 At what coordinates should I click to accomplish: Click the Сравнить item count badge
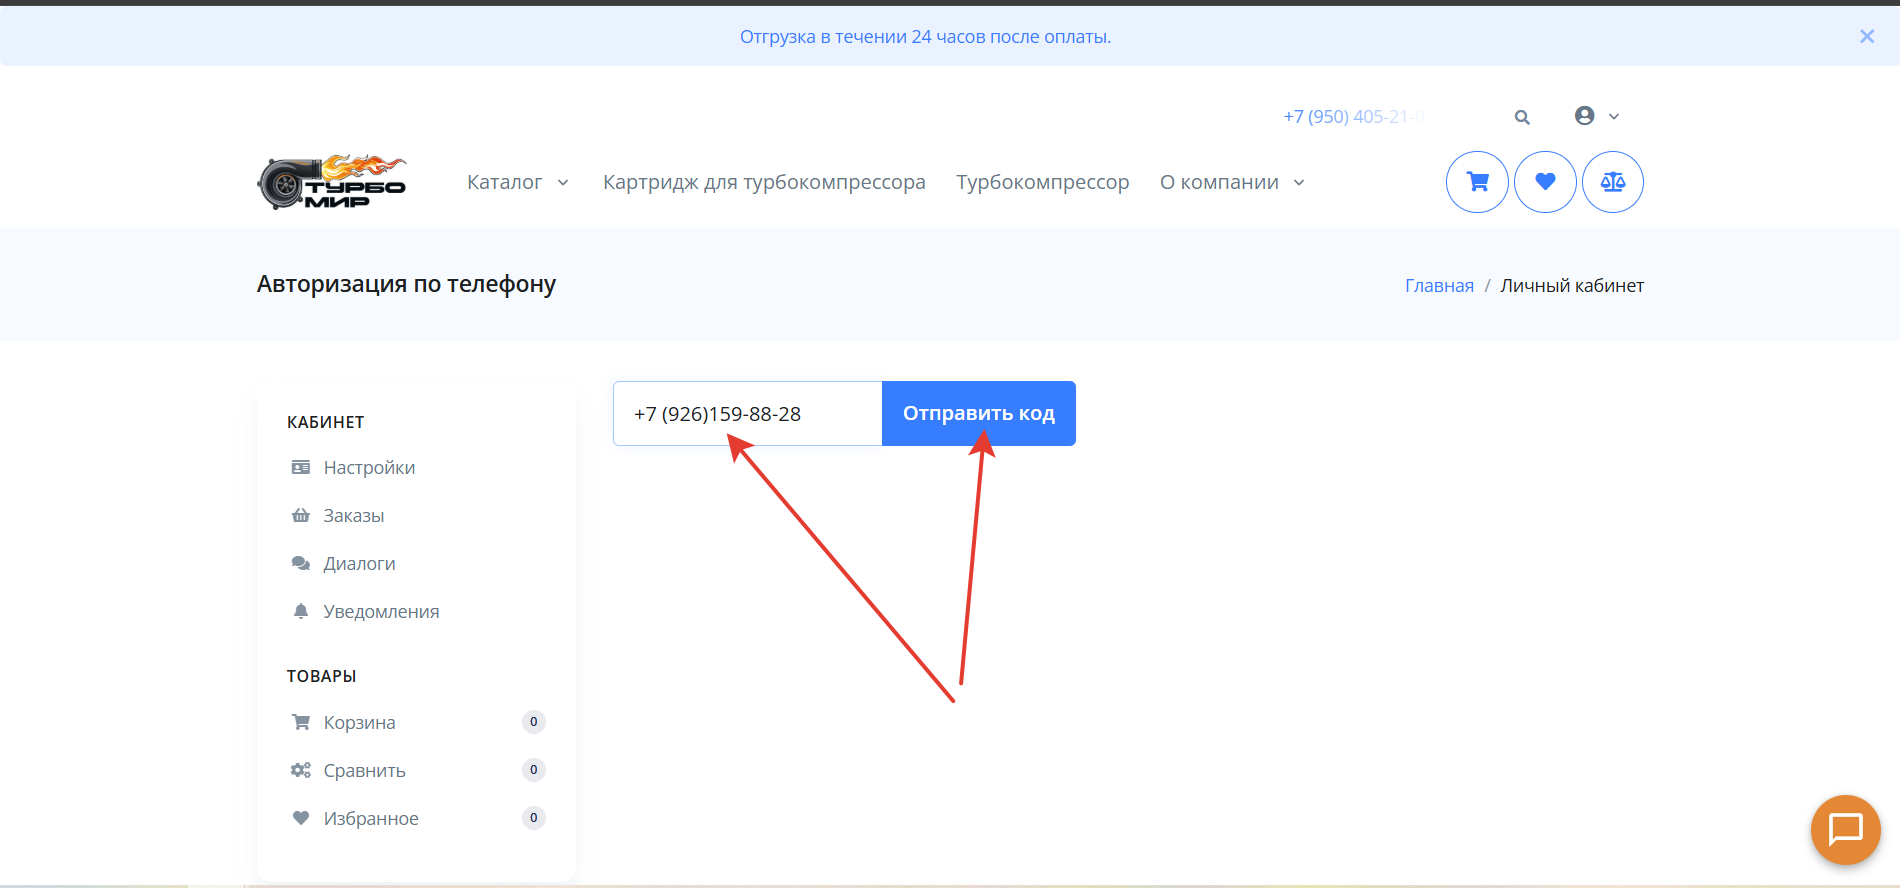coord(534,770)
